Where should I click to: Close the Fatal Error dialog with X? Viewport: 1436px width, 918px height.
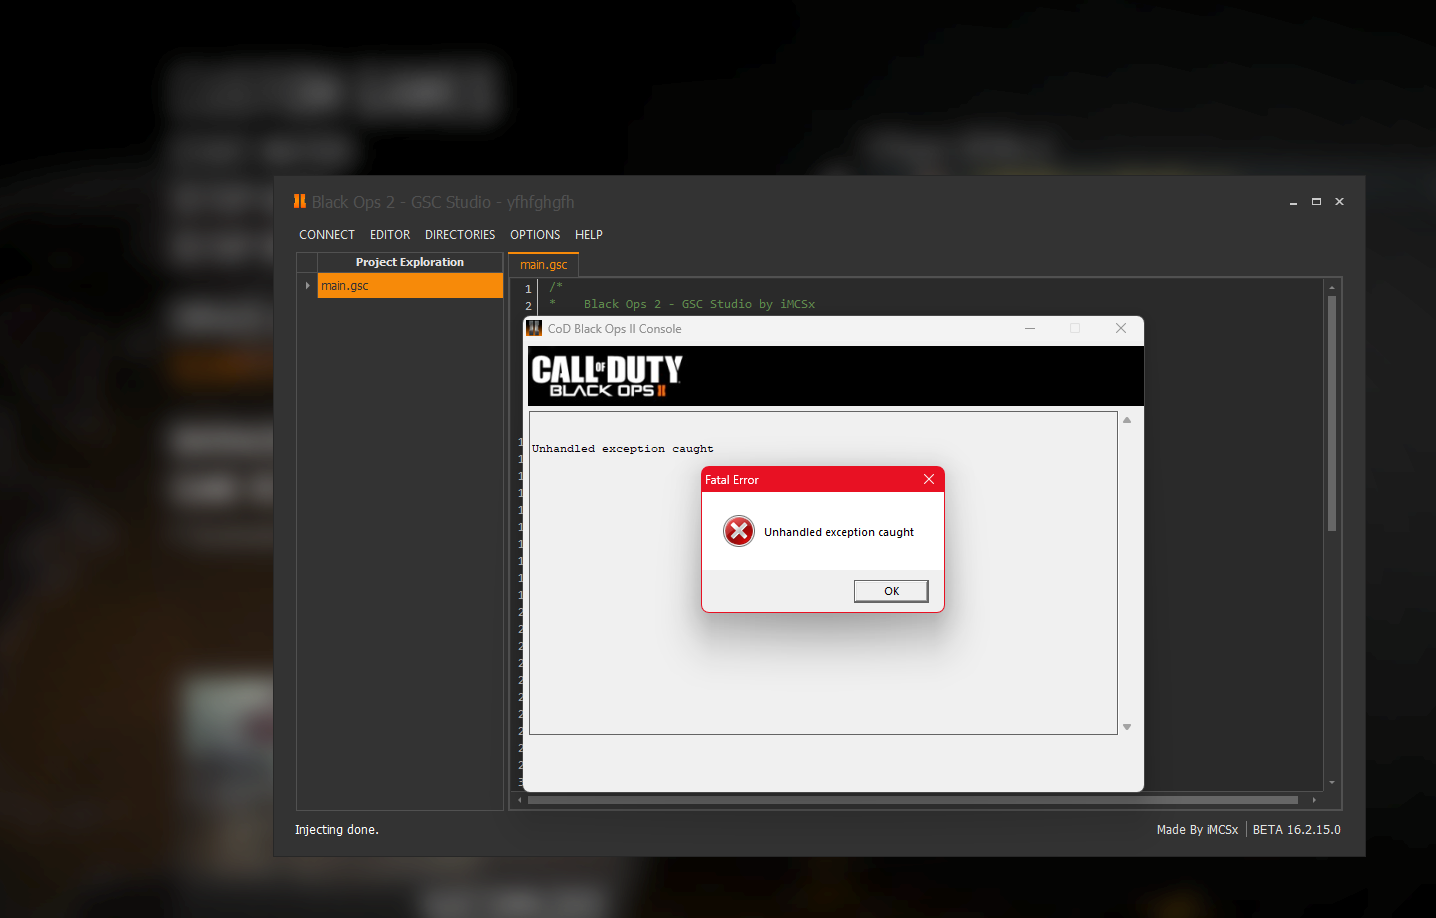pyautogui.click(x=929, y=479)
